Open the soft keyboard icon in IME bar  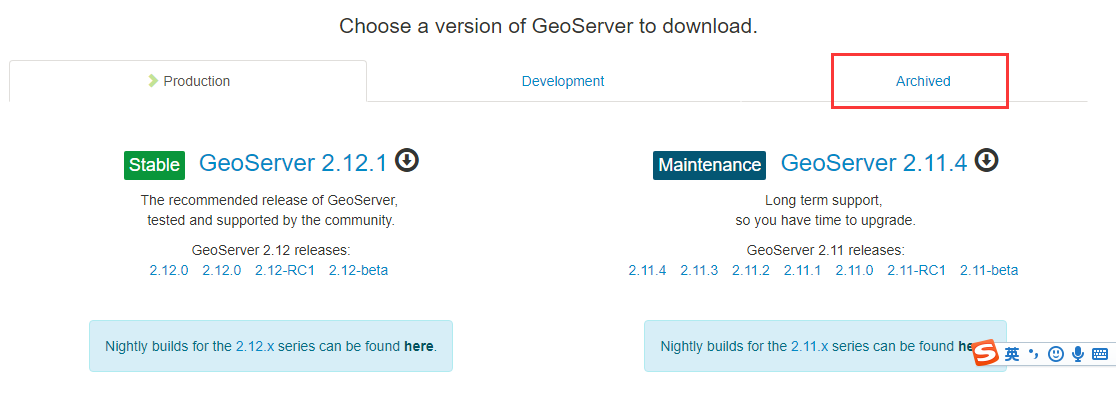pos(1100,354)
